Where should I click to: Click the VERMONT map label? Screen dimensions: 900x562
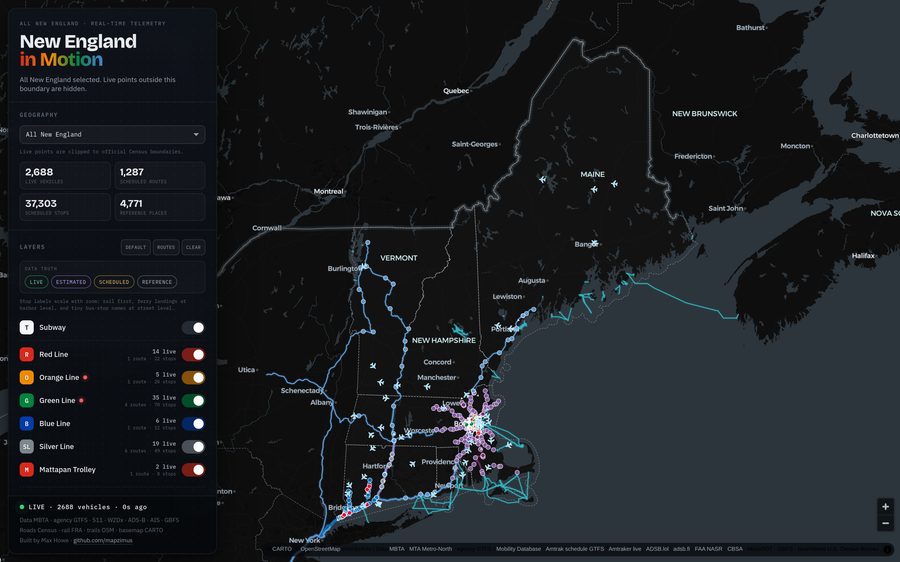(399, 258)
